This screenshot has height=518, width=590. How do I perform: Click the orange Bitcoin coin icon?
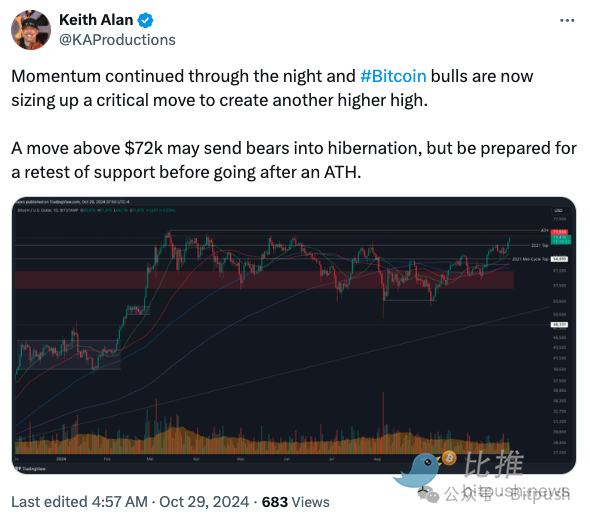(x=449, y=458)
